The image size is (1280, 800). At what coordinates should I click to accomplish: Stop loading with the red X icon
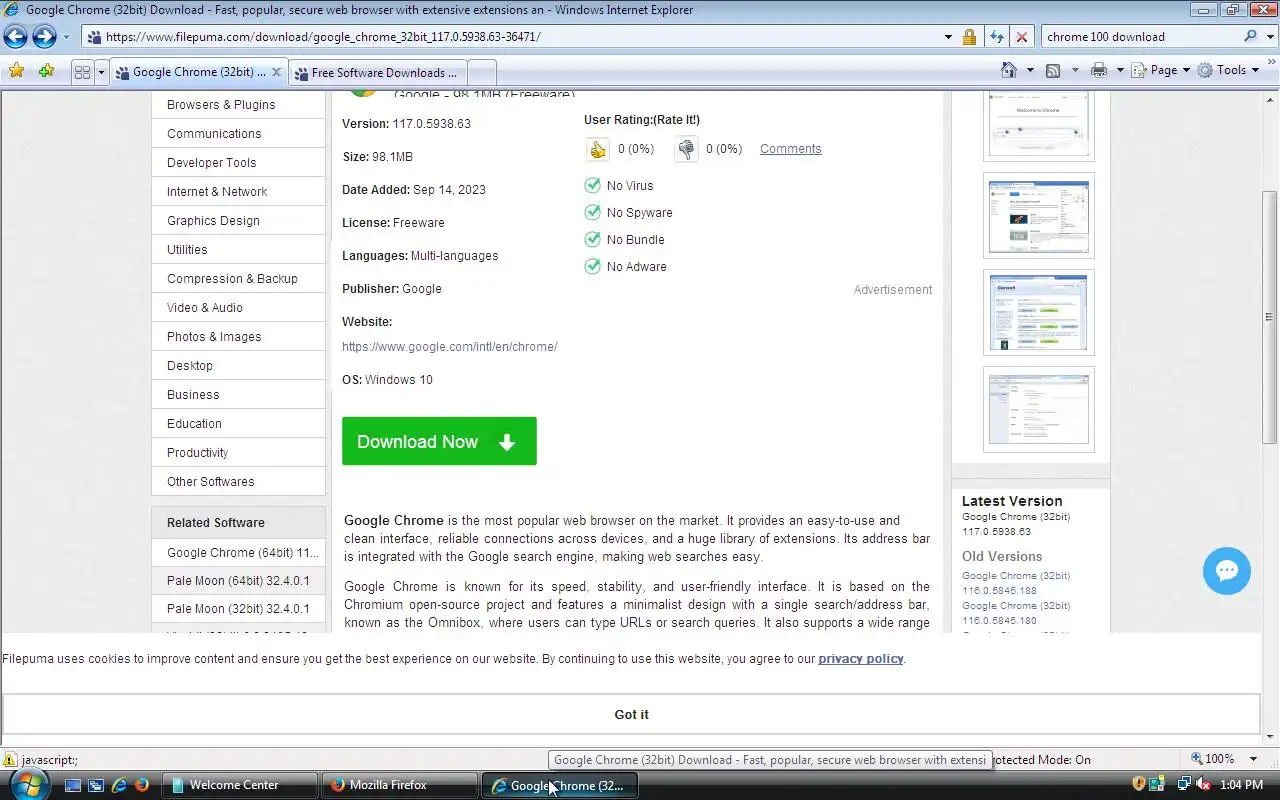pyautogui.click(x=1022, y=37)
